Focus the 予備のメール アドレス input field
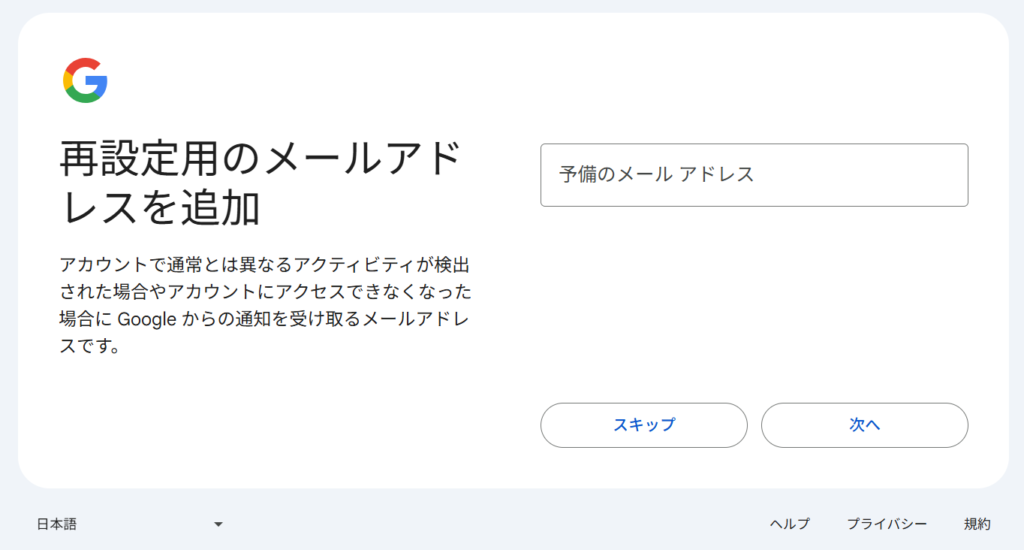The height and width of the screenshot is (550, 1024). pos(754,175)
